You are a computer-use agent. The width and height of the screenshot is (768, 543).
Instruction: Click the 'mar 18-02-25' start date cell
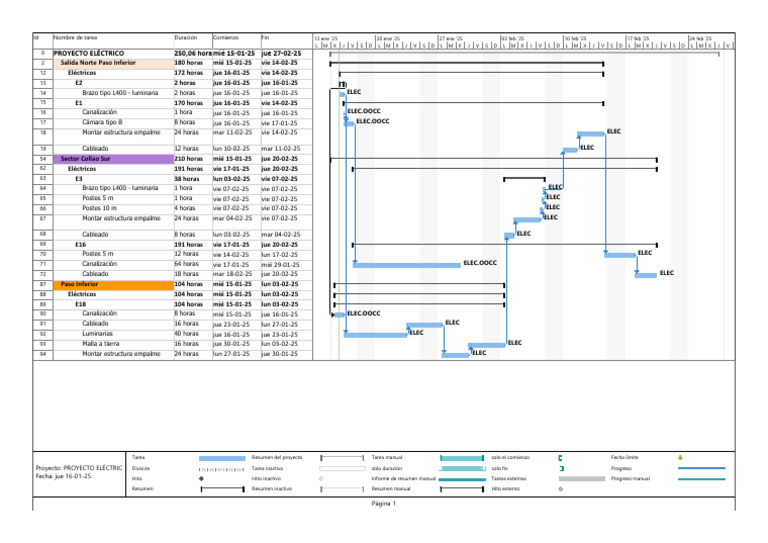tap(232, 274)
